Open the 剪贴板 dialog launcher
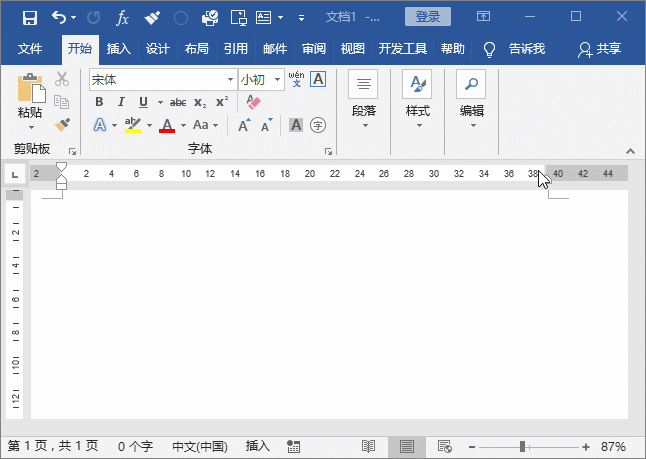Image resolution: width=646 pixels, height=459 pixels. point(73,151)
